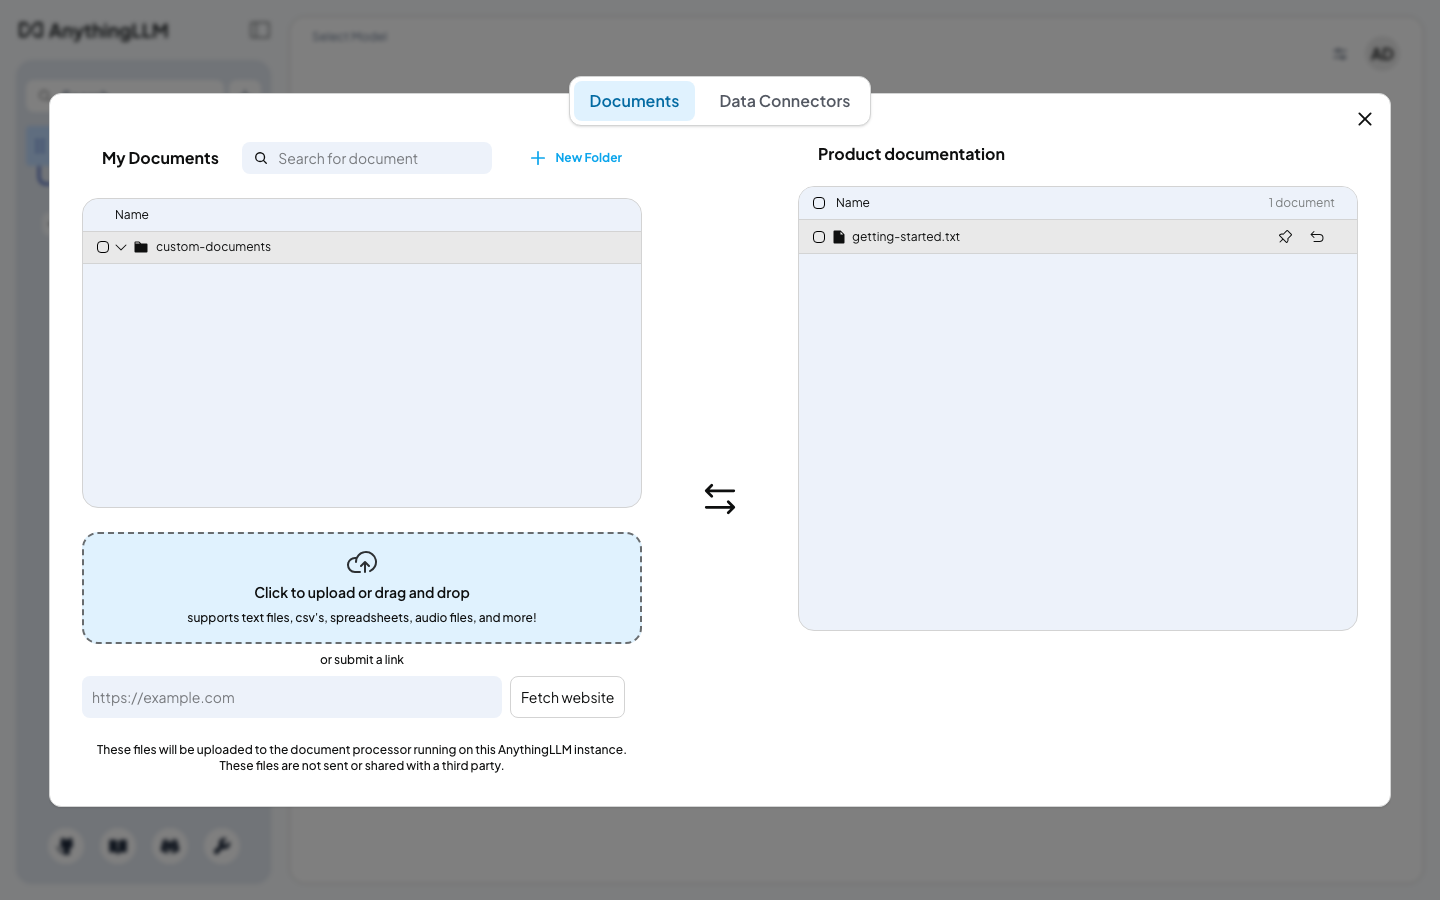
Task: Click the custom-documents folder icon
Action: click(x=141, y=247)
